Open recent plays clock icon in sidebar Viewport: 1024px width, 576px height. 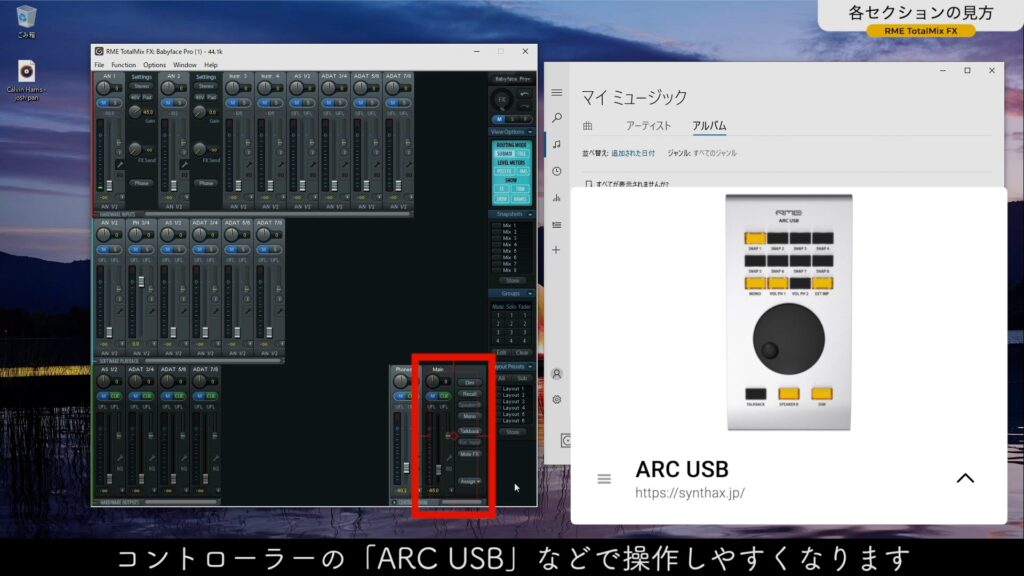556,171
